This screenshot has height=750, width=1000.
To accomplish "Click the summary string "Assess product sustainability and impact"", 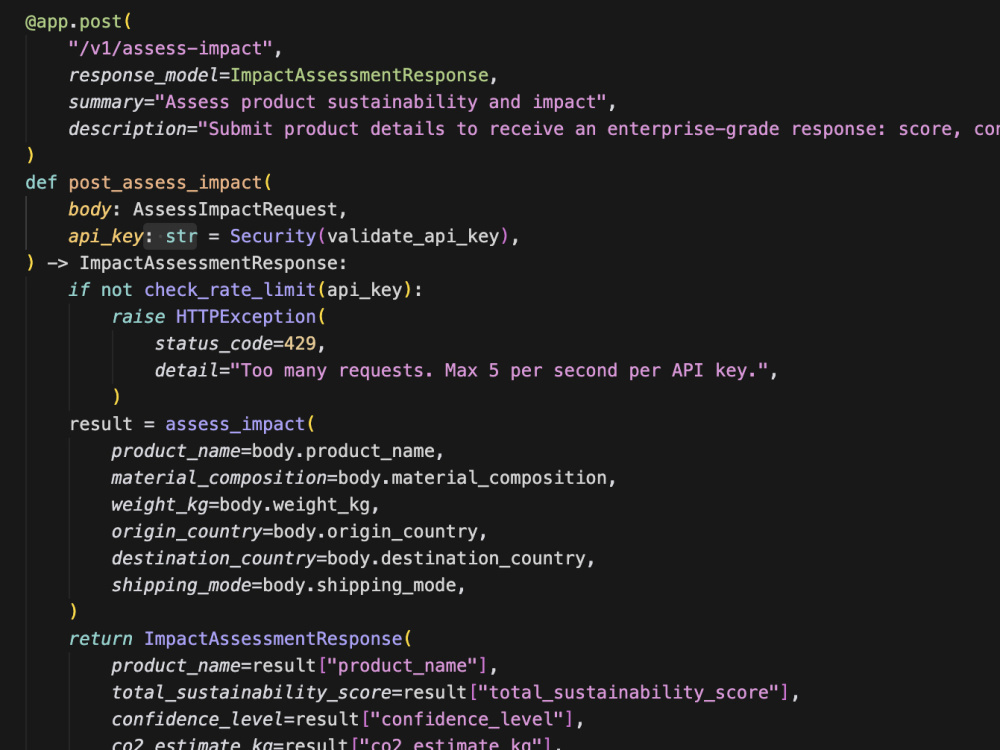I will (x=381, y=102).
